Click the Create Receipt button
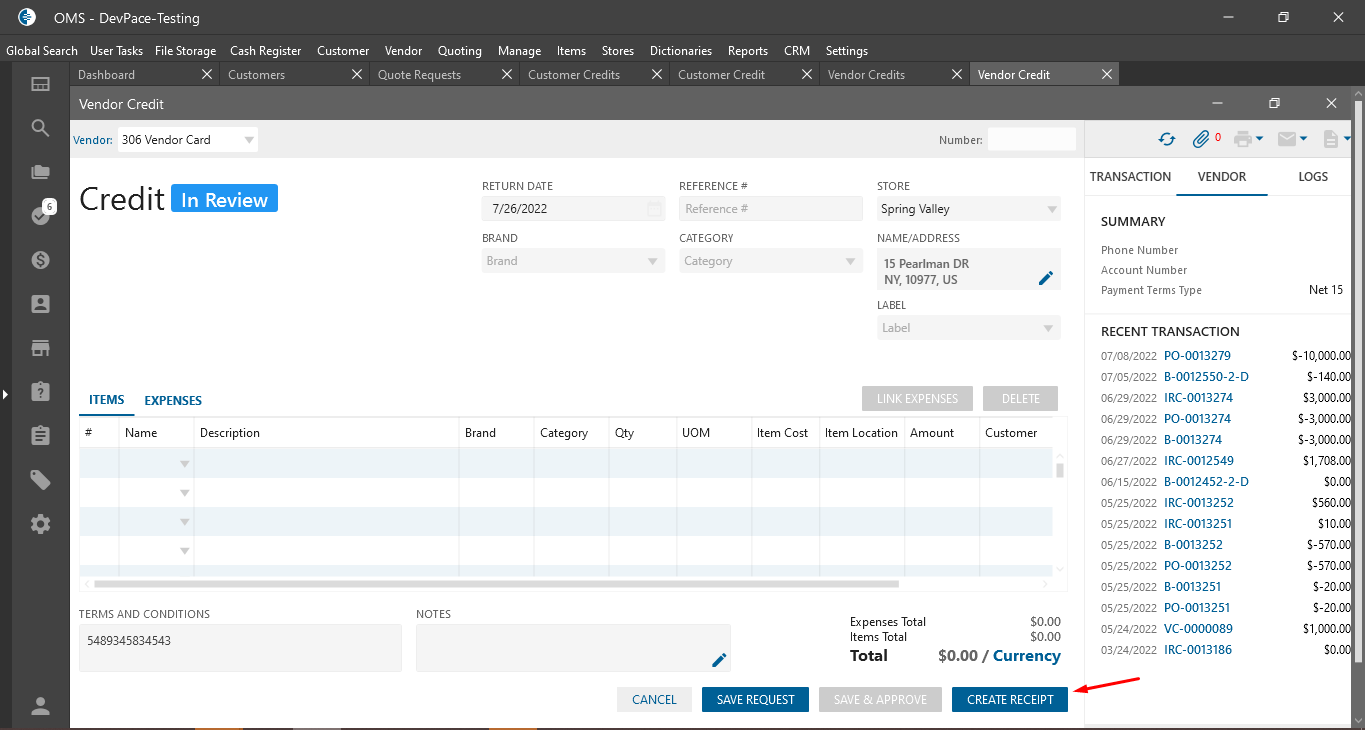This screenshot has width=1365, height=730. point(1010,700)
